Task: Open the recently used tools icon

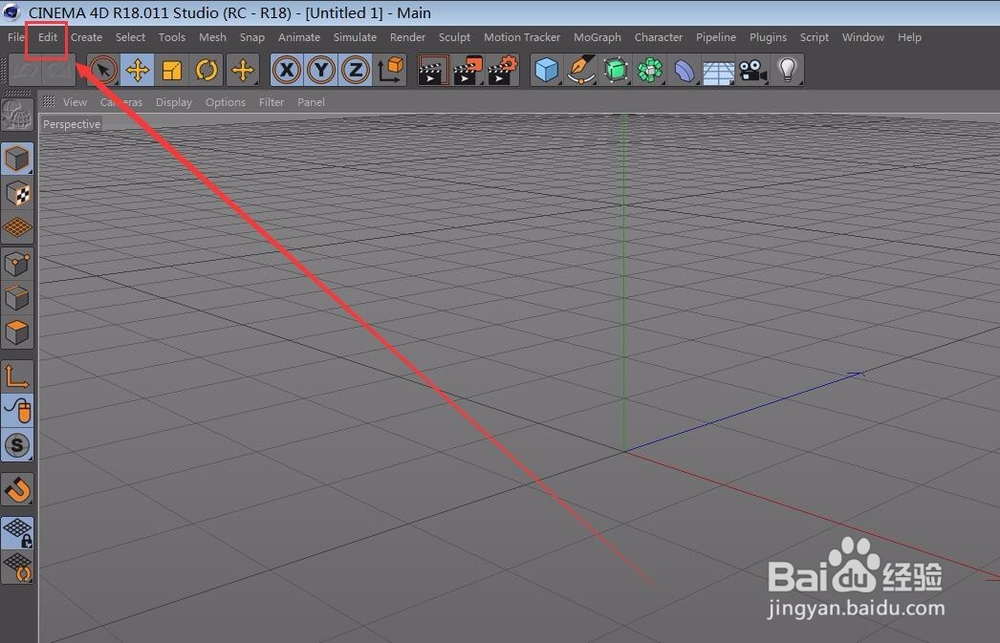Action: (243, 70)
